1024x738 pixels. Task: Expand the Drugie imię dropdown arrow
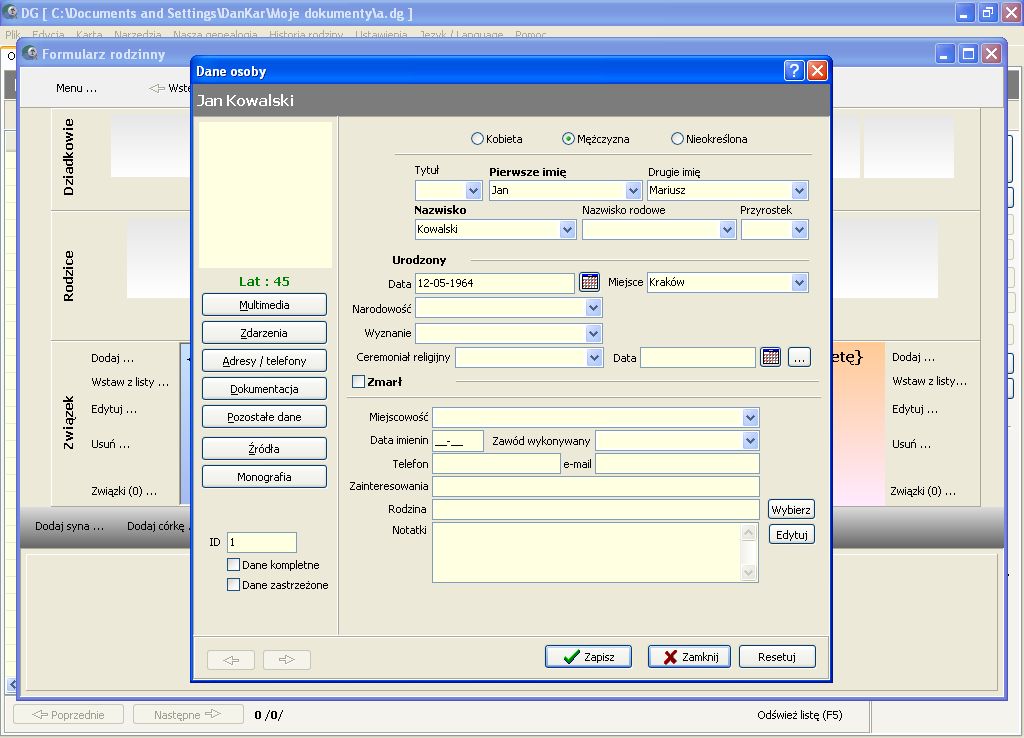[x=799, y=191]
